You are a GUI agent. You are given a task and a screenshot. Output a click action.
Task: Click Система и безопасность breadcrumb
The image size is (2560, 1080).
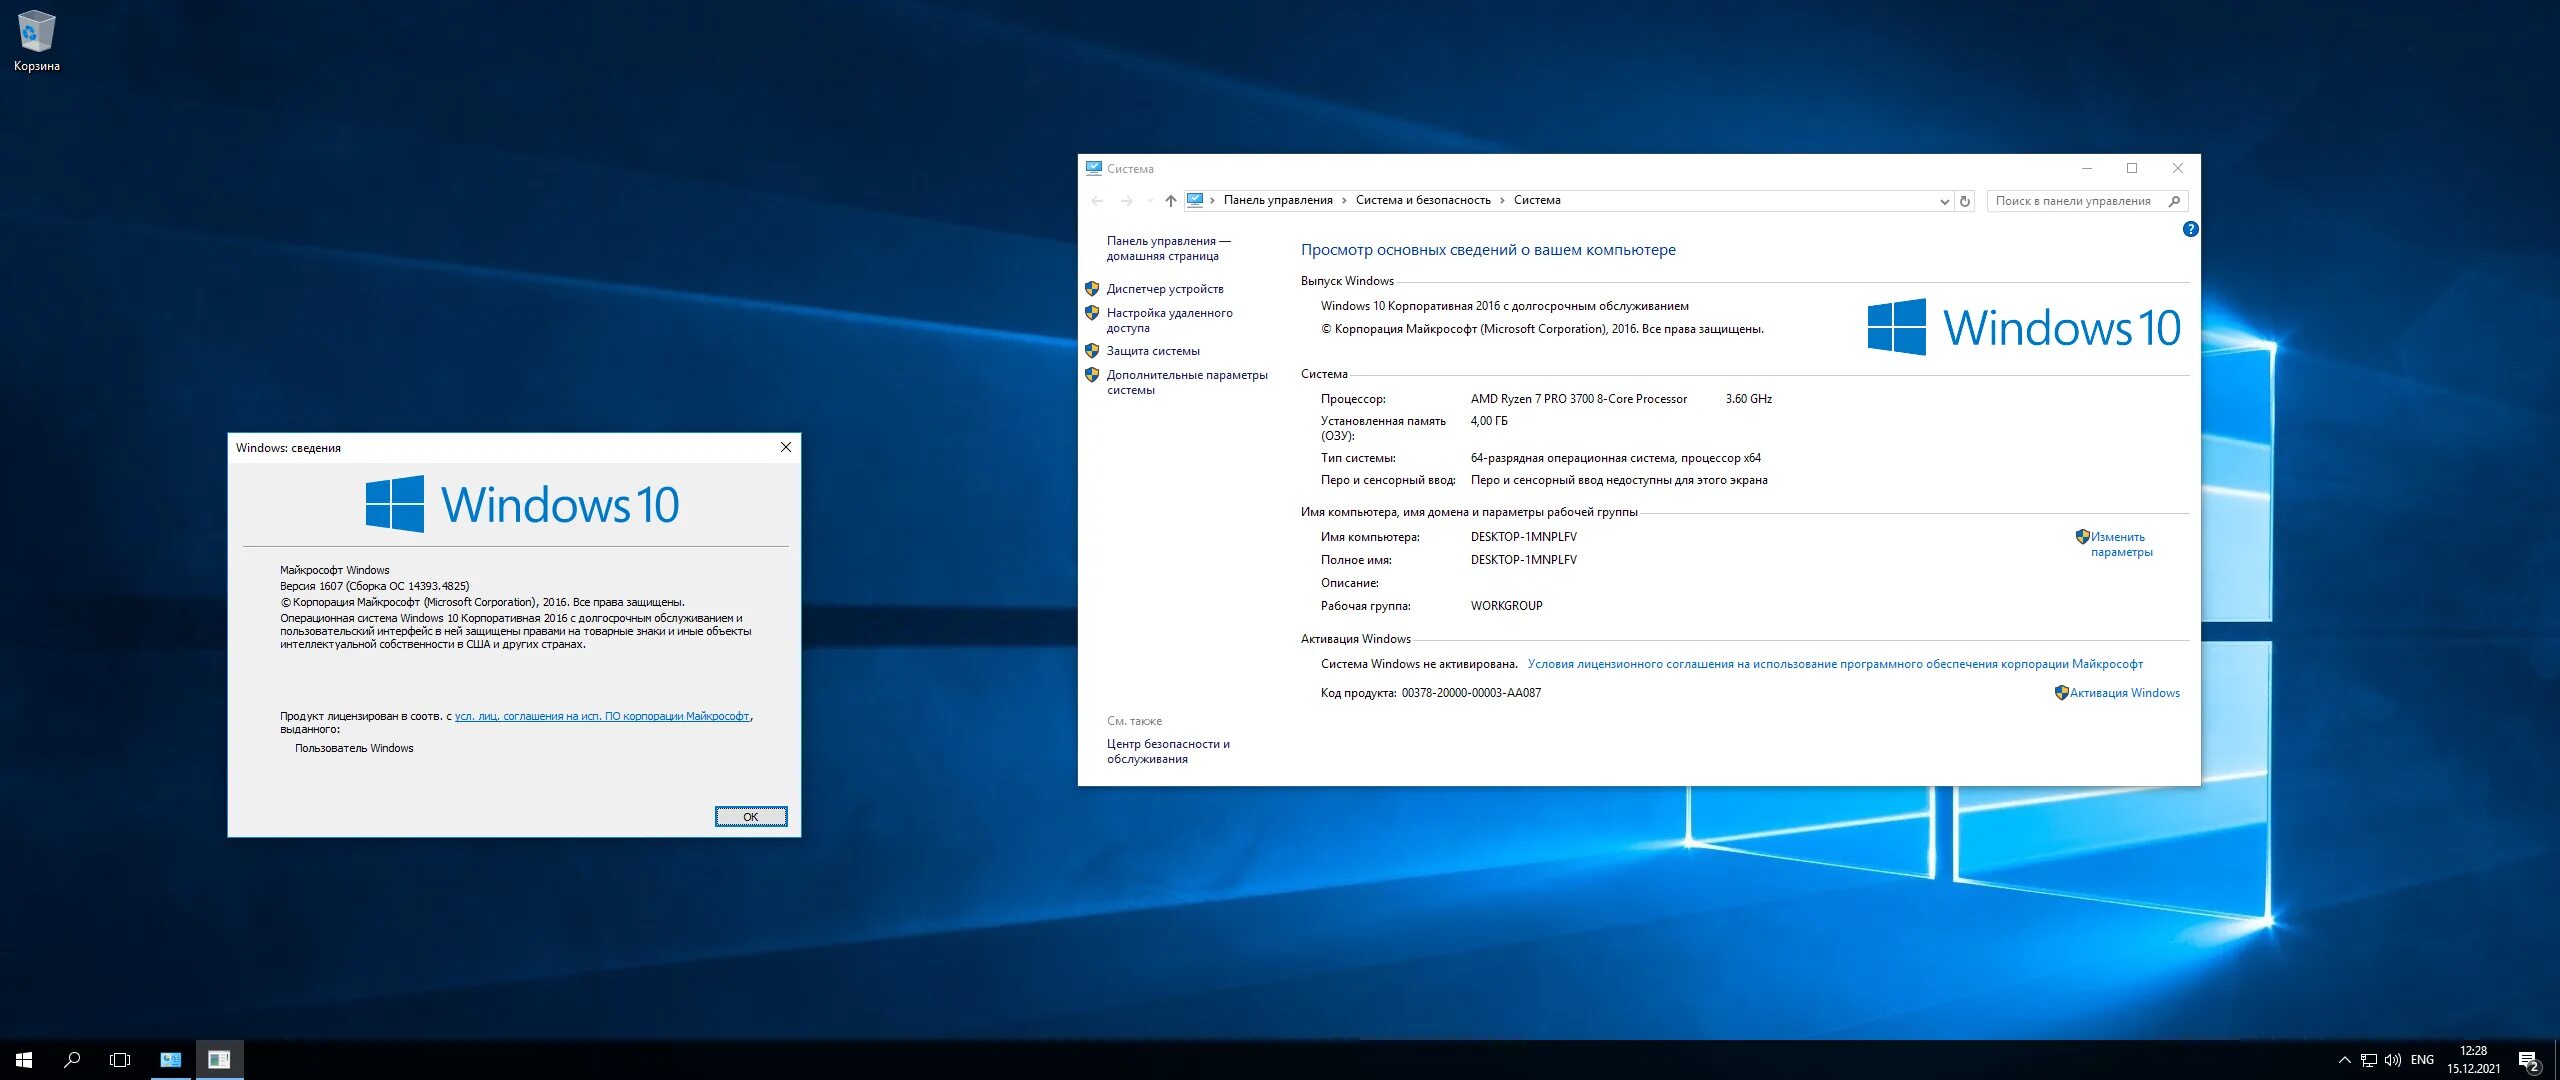1422,200
